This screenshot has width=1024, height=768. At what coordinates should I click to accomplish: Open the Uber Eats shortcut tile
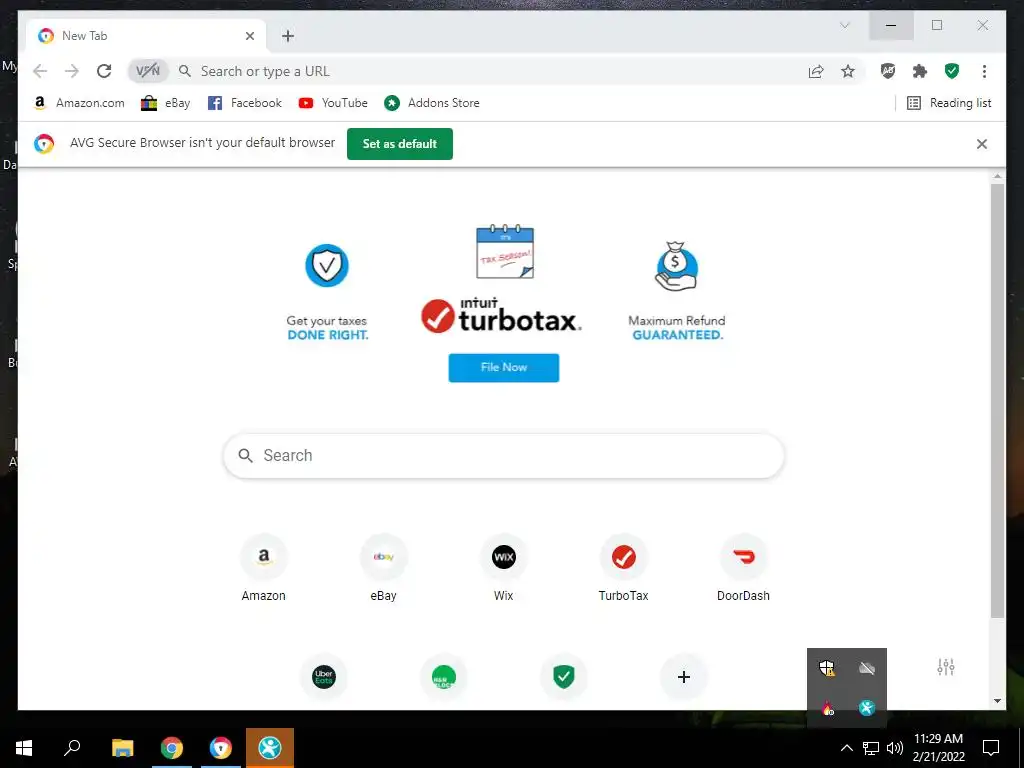pos(323,677)
